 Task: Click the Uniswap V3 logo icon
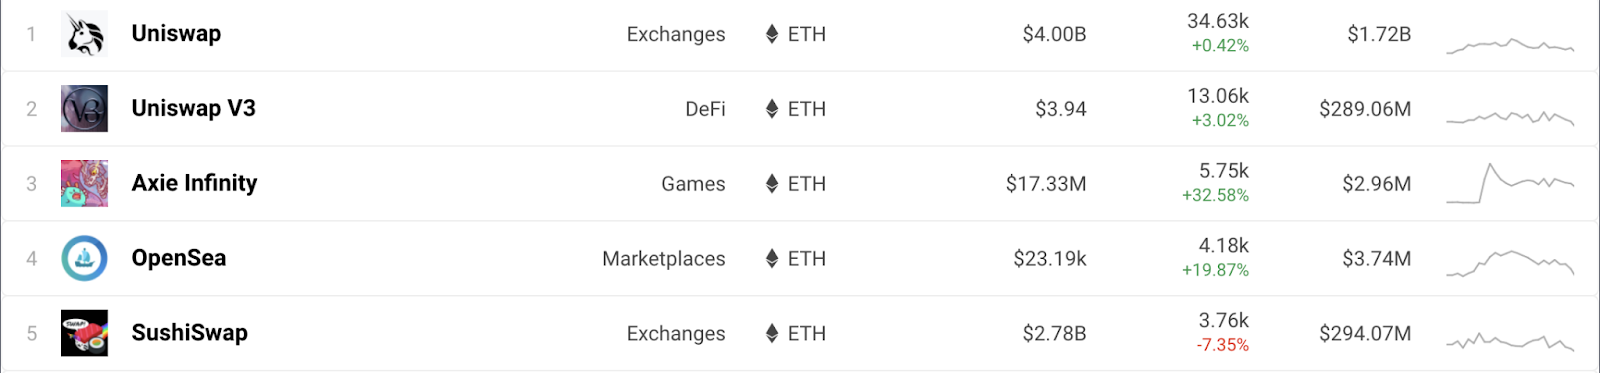(85, 109)
